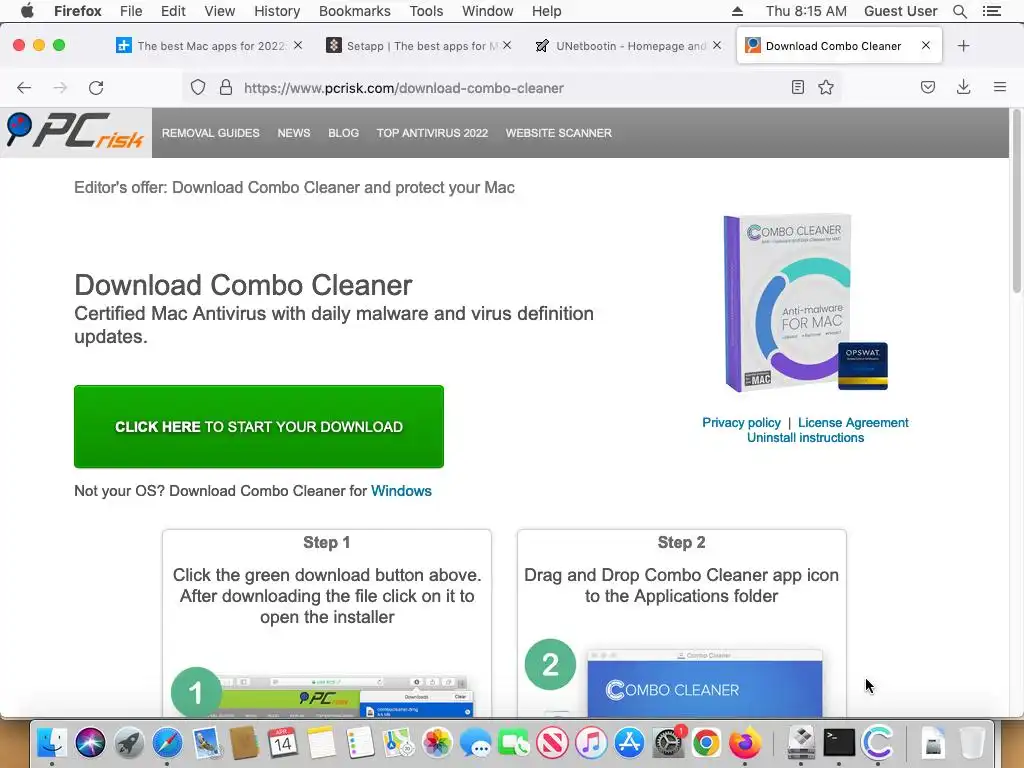The width and height of the screenshot is (1024, 768).
Task: Toggle Reader View icon in address bar
Action: [797, 87]
